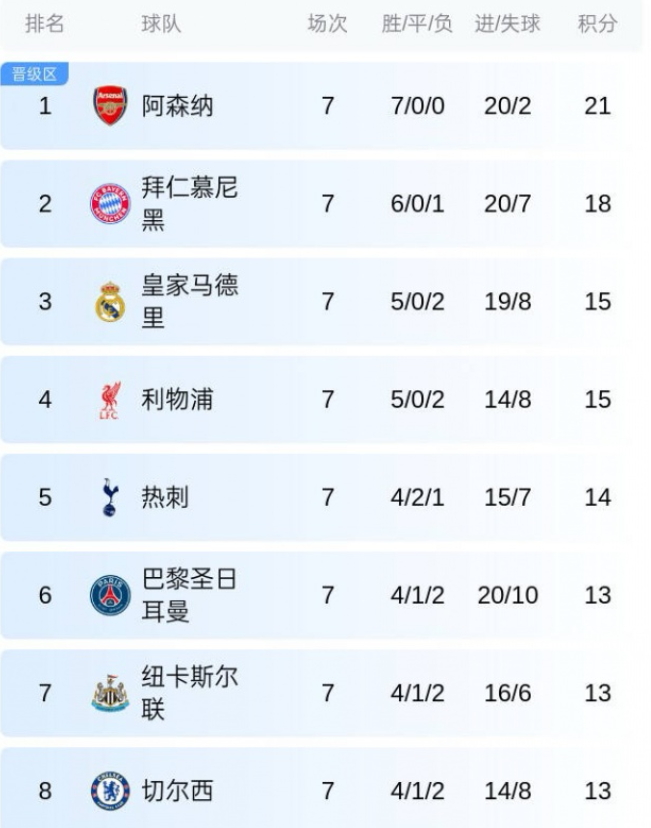Click the 排名 column header

coord(45,24)
